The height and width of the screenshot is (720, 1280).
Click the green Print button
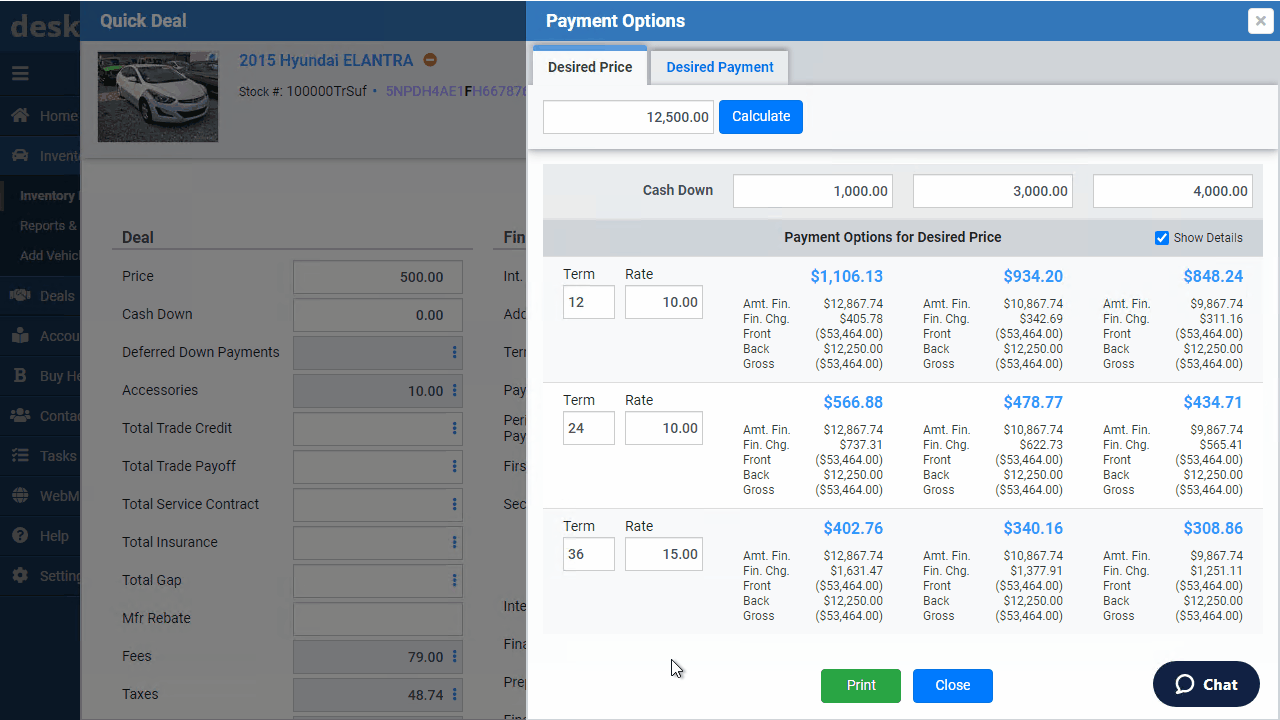click(861, 685)
